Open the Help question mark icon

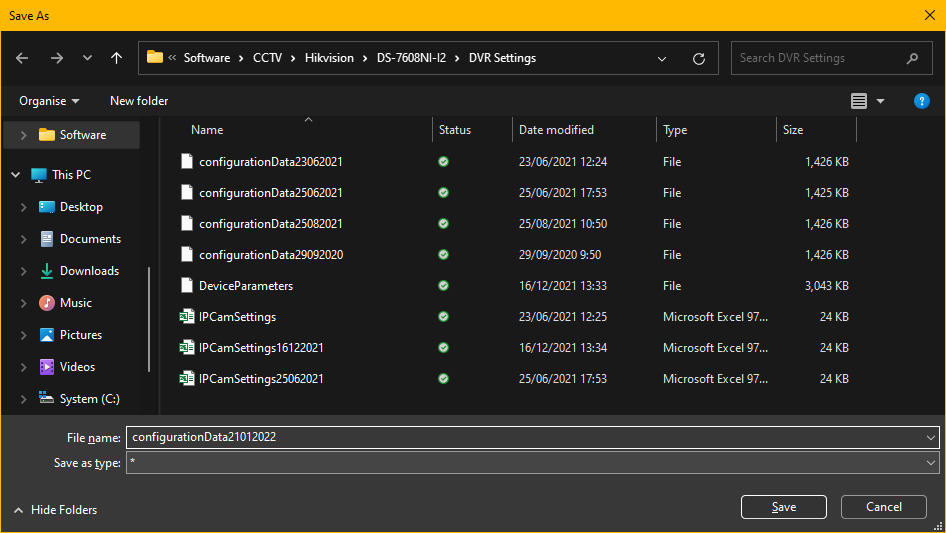point(922,101)
